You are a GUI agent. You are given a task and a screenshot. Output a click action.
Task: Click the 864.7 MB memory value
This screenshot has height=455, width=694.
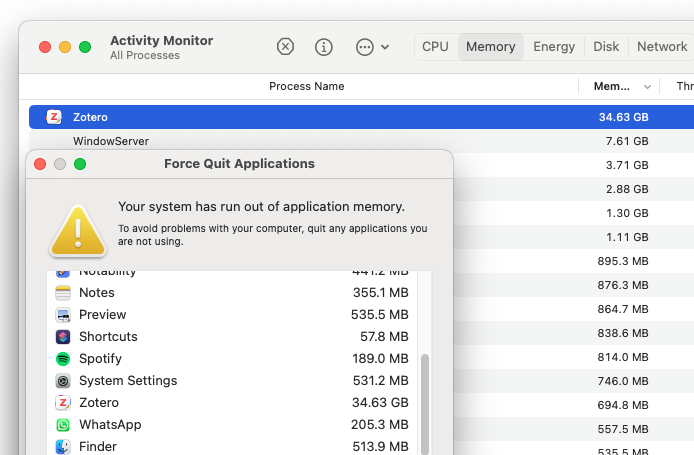coord(623,309)
